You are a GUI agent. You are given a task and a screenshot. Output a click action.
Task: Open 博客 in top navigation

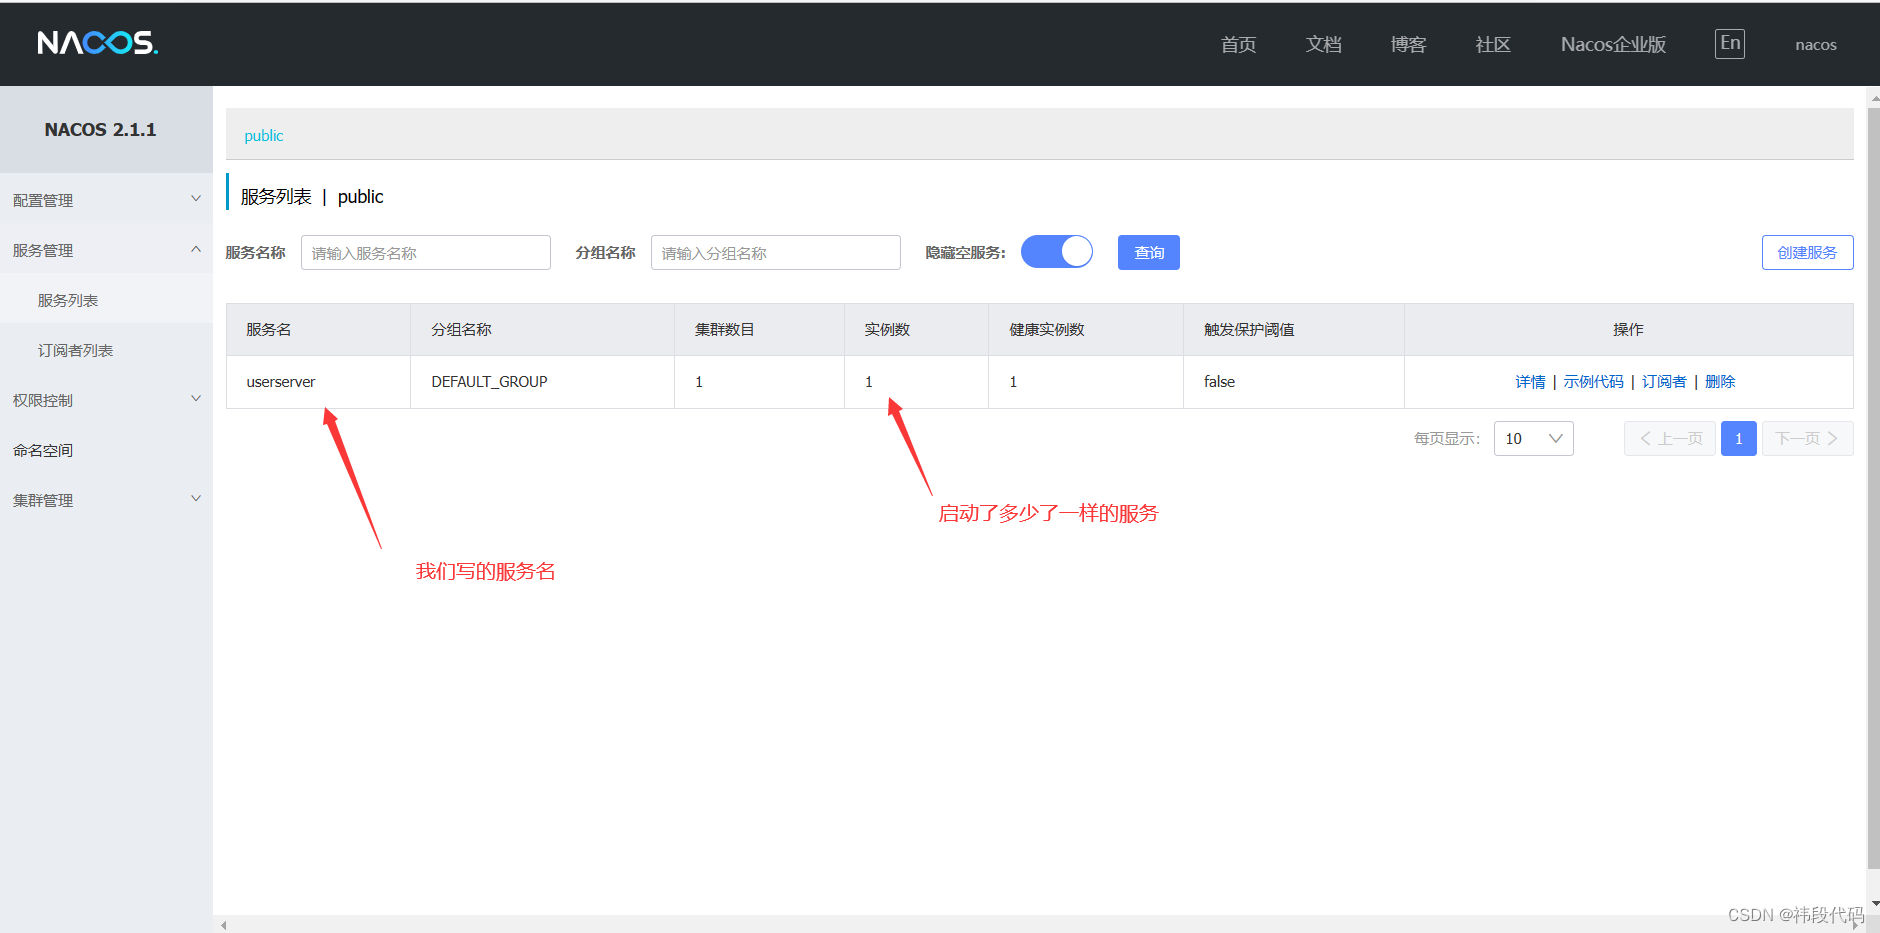1408,44
